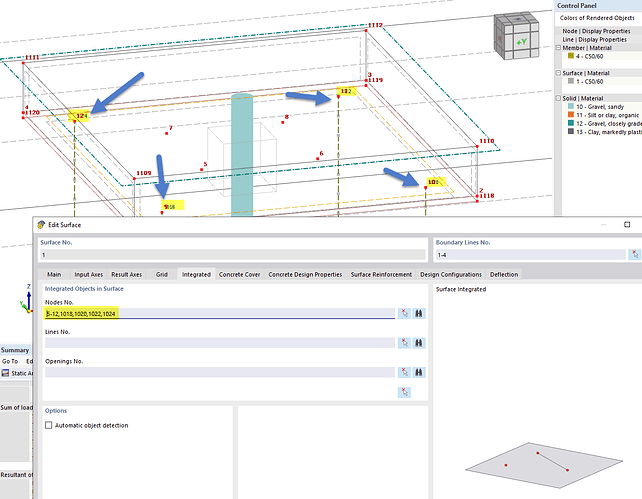Click binoculars icon beside Lines No. field

point(420,343)
